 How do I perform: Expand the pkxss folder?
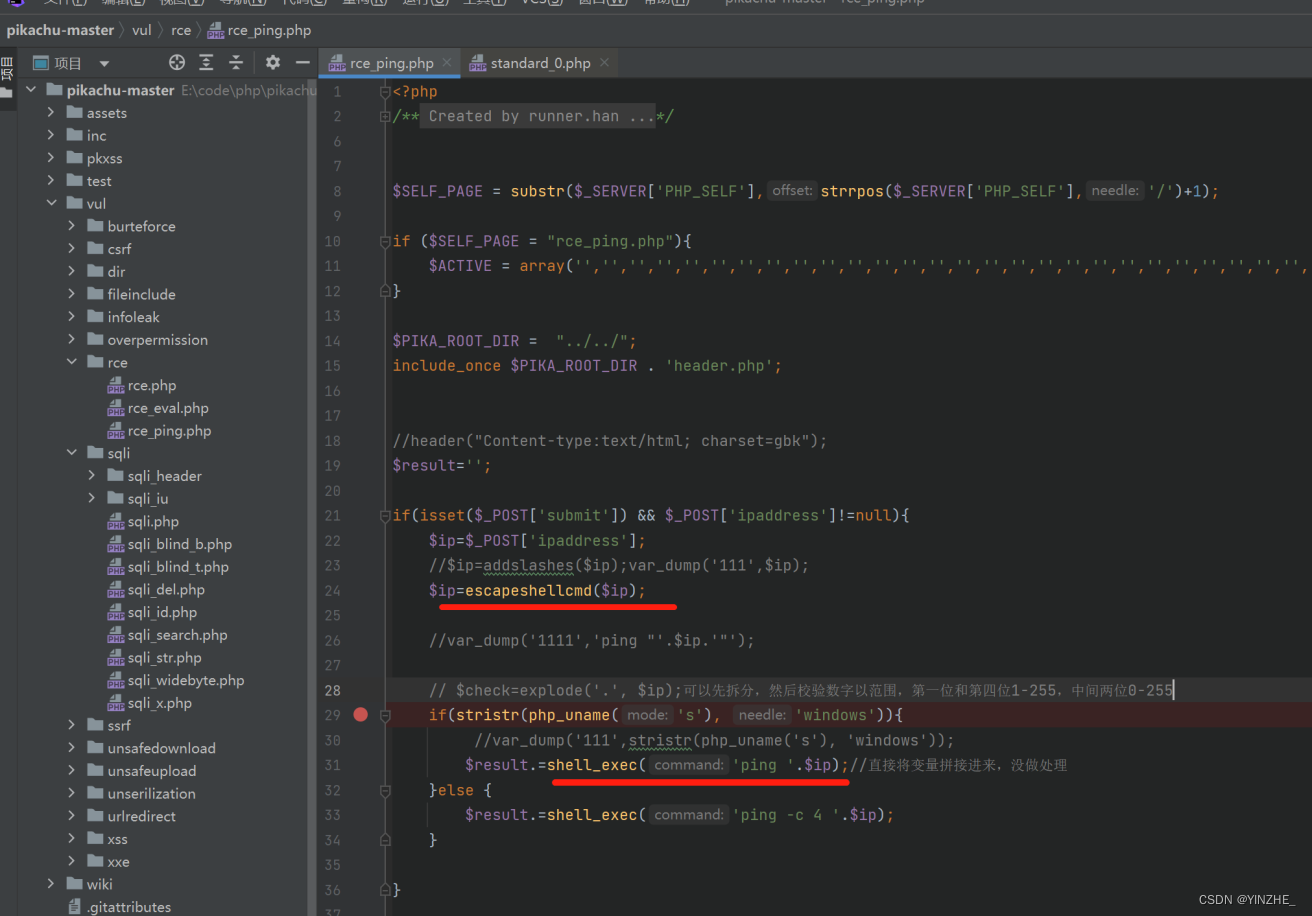(x=51, y=158)
